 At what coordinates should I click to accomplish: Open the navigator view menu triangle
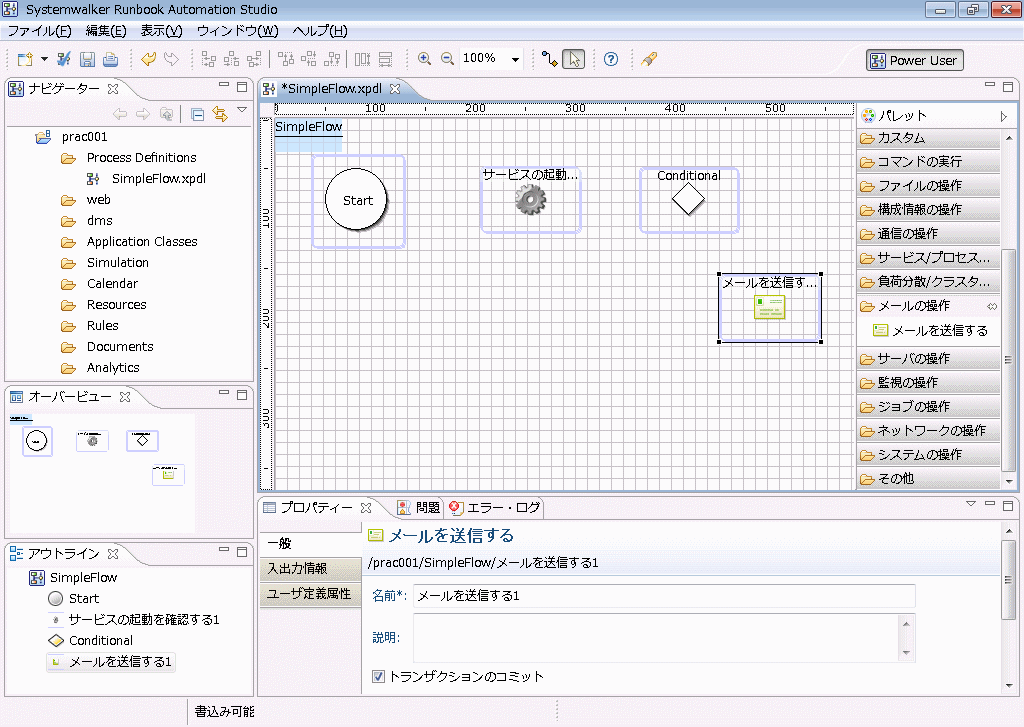[x=242, y=110]
